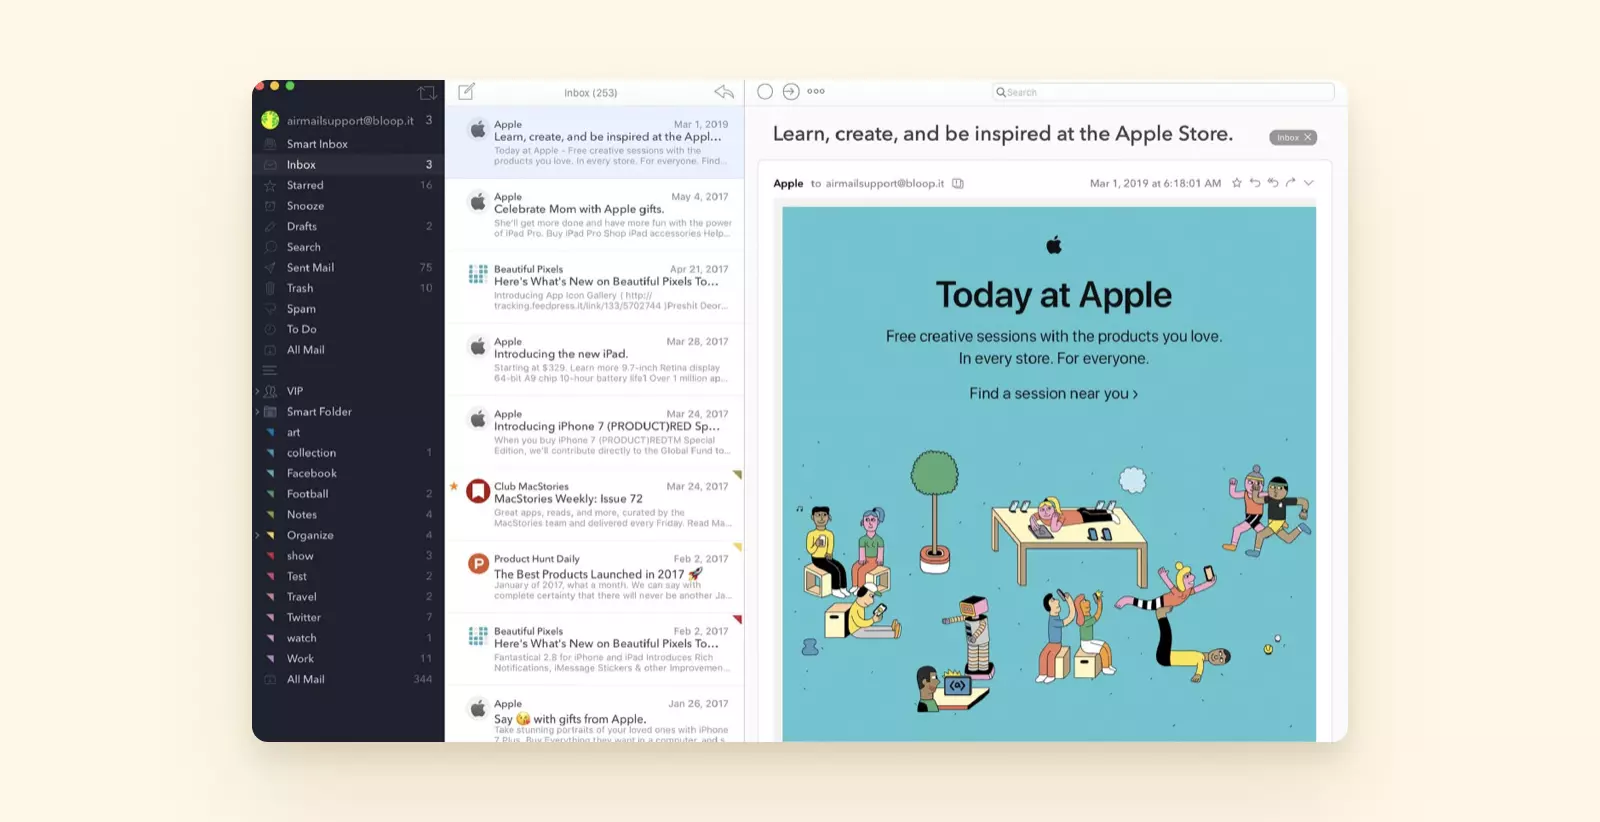Expand the Organize folder arrow
The image size is (1600, 822).
(x=257, y=535)
